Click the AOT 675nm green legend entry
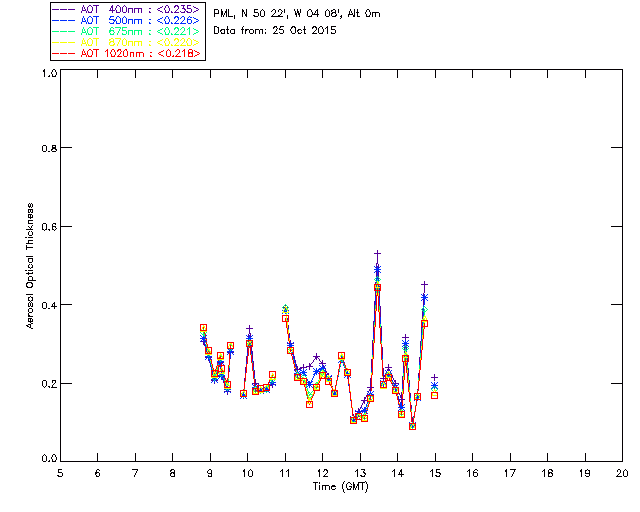 click(127, 31)
